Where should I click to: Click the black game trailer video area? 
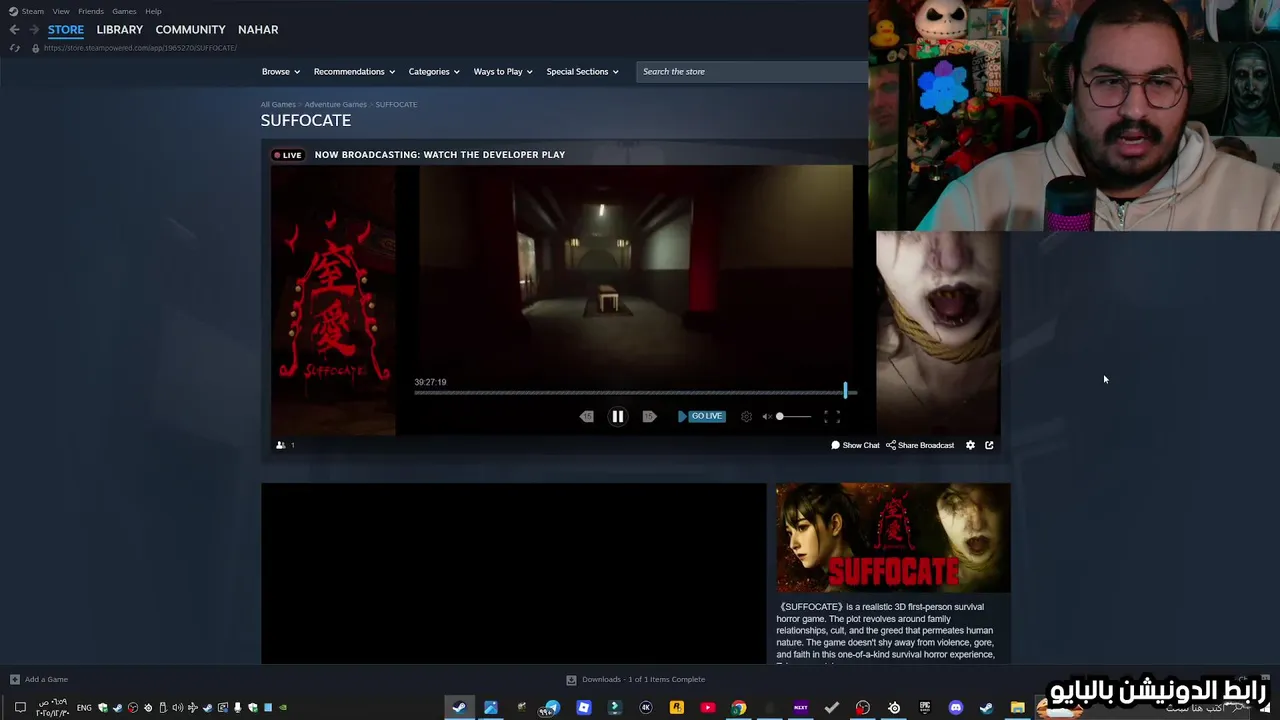(x=514, y=573)
